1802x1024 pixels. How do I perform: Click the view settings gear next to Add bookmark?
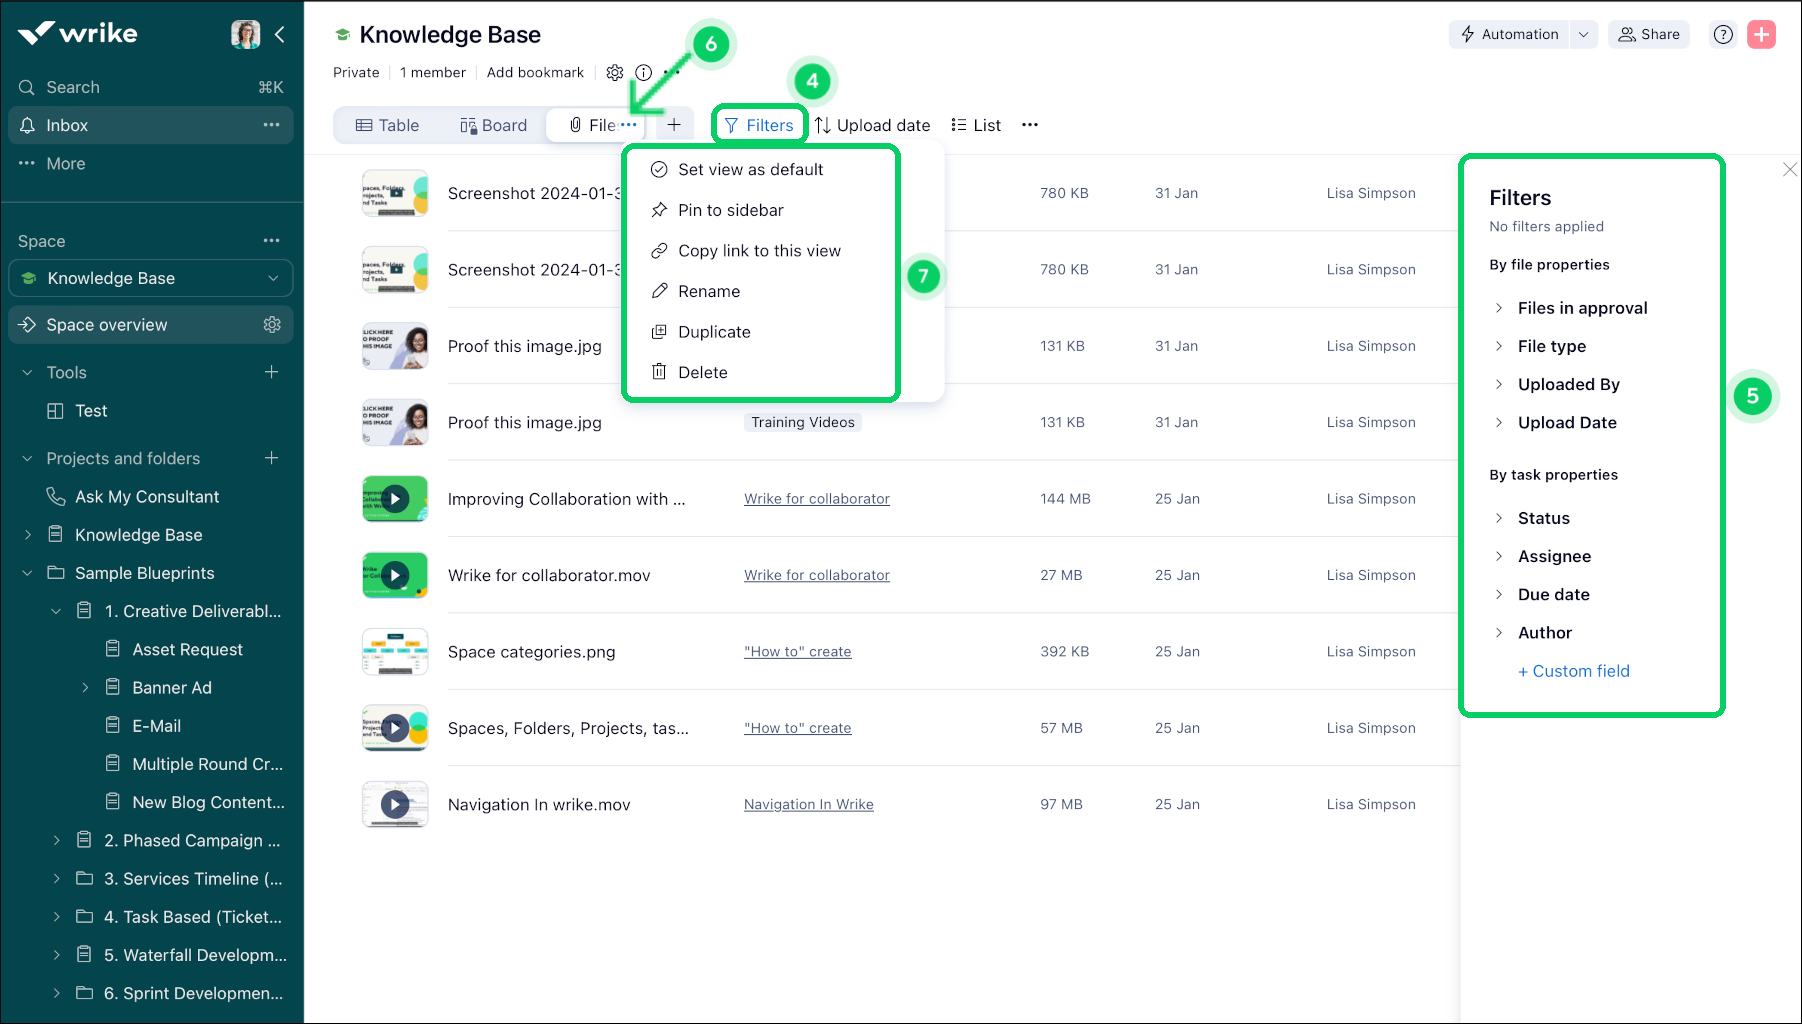(x=615, y=72)
